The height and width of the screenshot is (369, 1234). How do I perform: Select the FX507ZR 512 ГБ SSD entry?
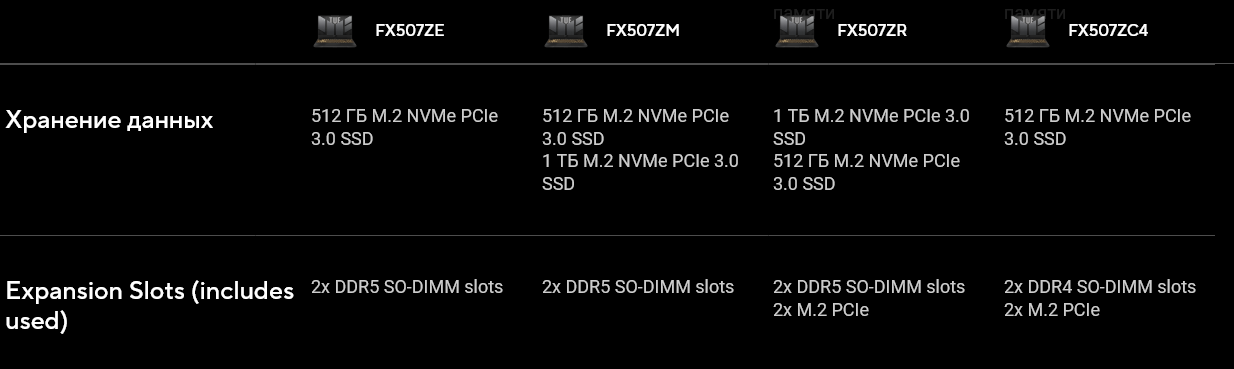pos(866,172)
